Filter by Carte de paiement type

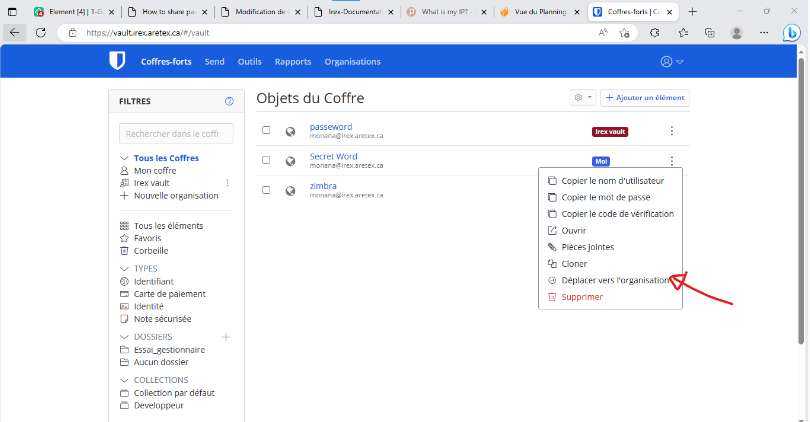click(169, 294)
